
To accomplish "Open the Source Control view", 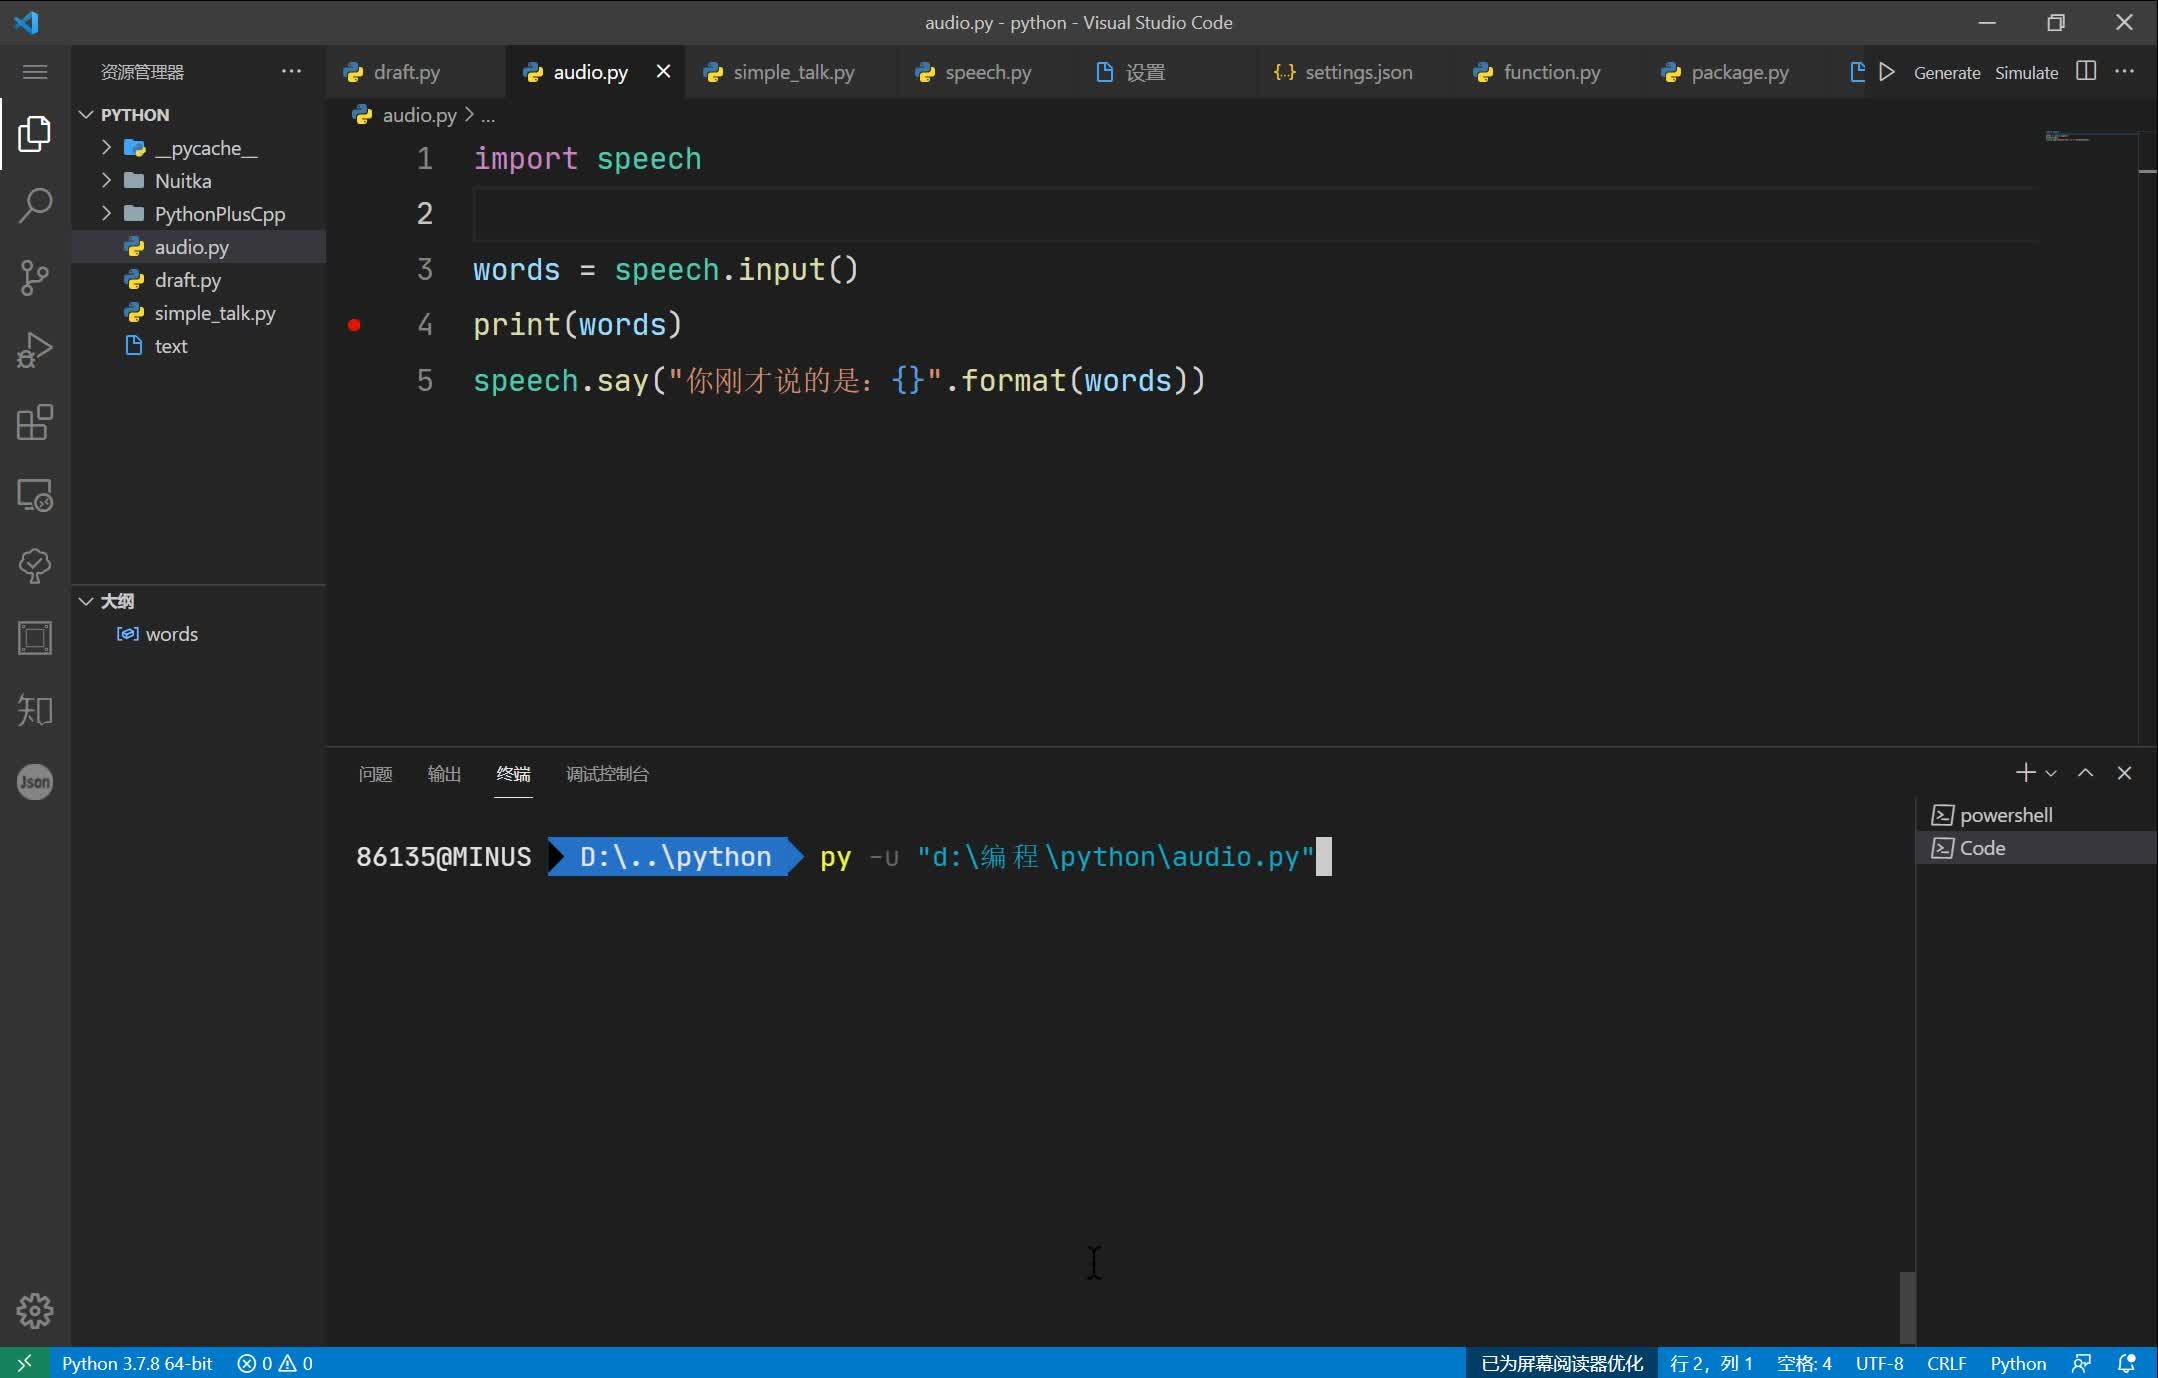I will [x=35, y=278].
